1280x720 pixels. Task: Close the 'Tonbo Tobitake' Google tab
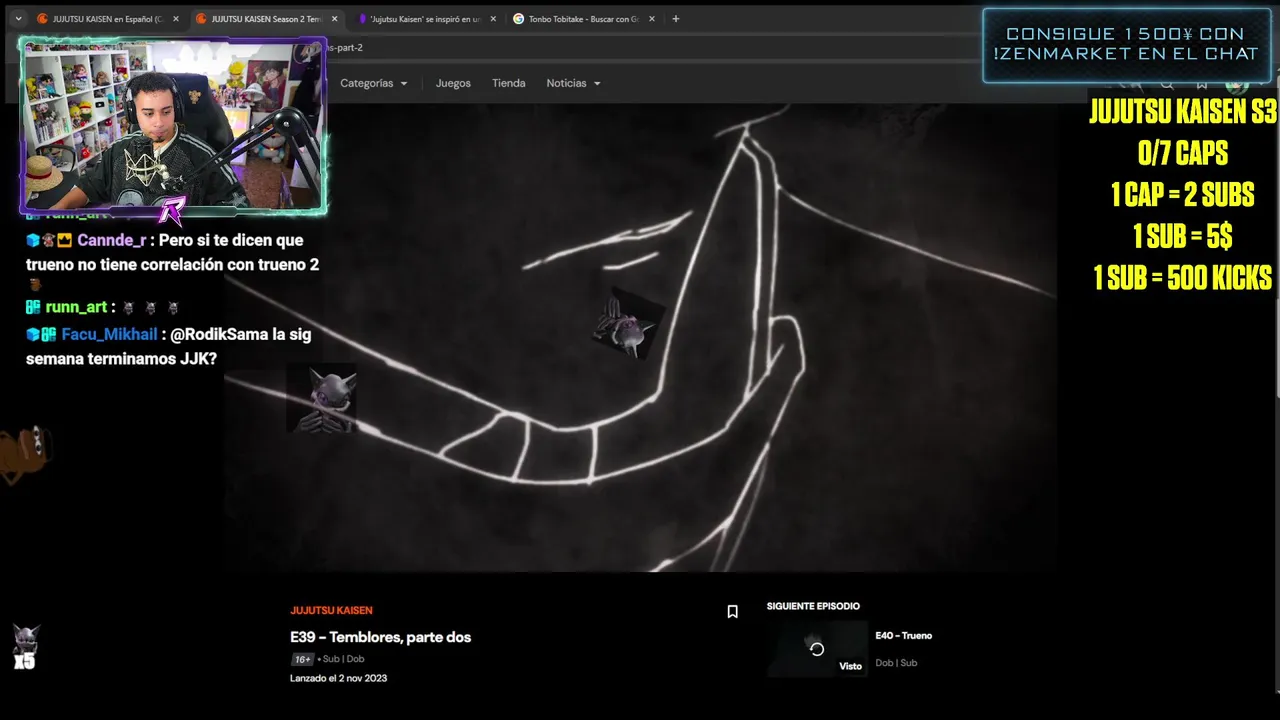coord(651,19)
